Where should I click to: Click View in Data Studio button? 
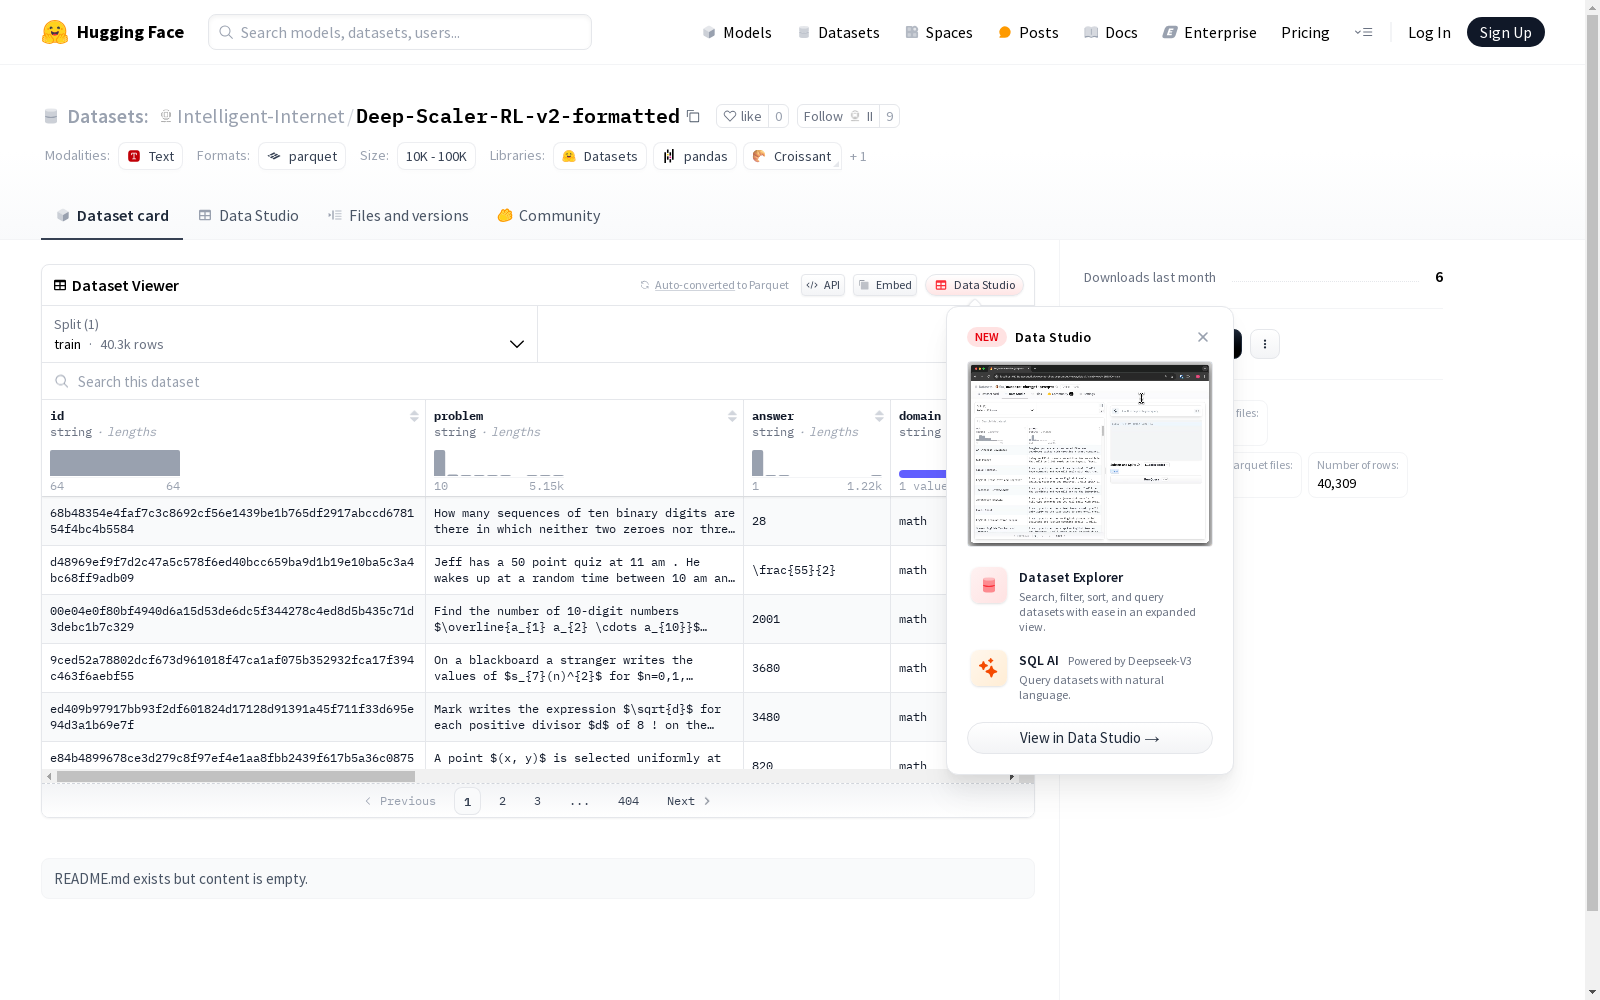click(x=1090, y=738)
